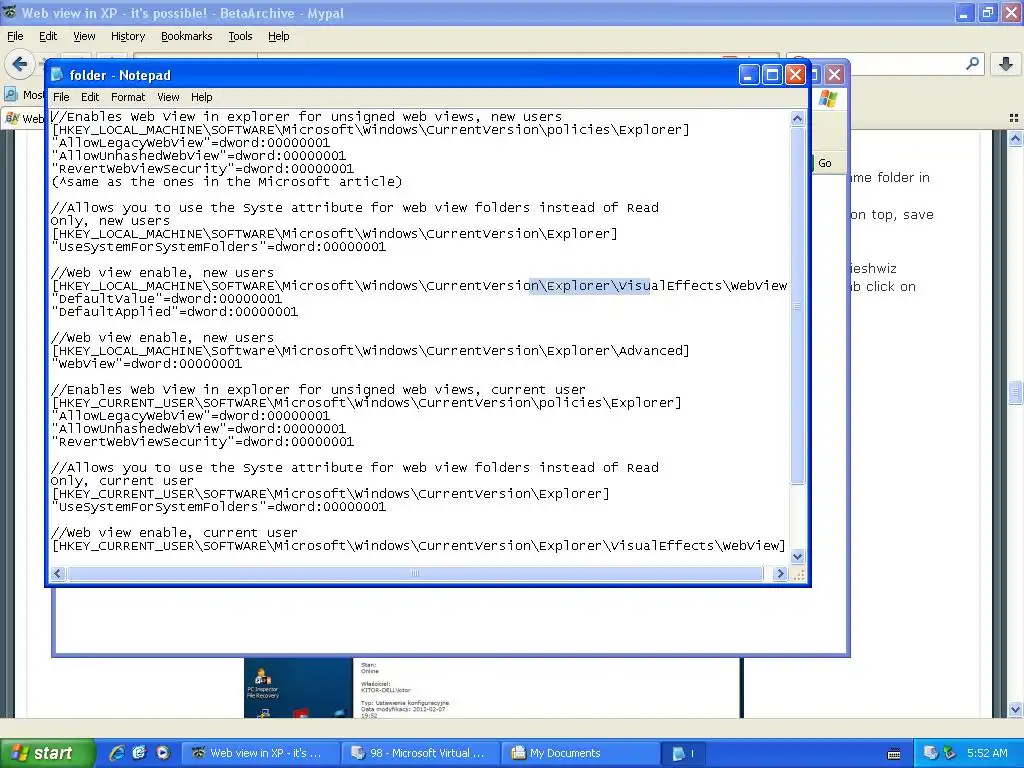Click the "DefaultValue"=dword:00000001 line

(x=167, y=299)
